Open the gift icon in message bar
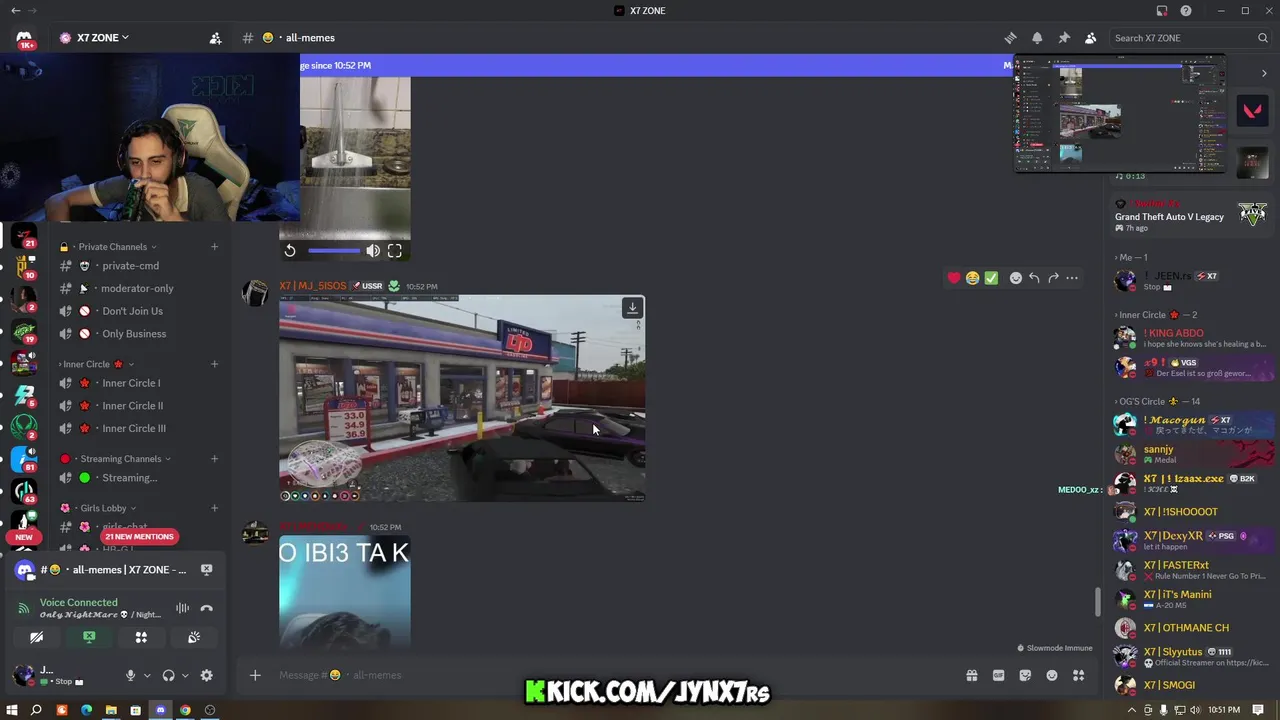Viewport: 1280px width, 720px height. point(971,675)
